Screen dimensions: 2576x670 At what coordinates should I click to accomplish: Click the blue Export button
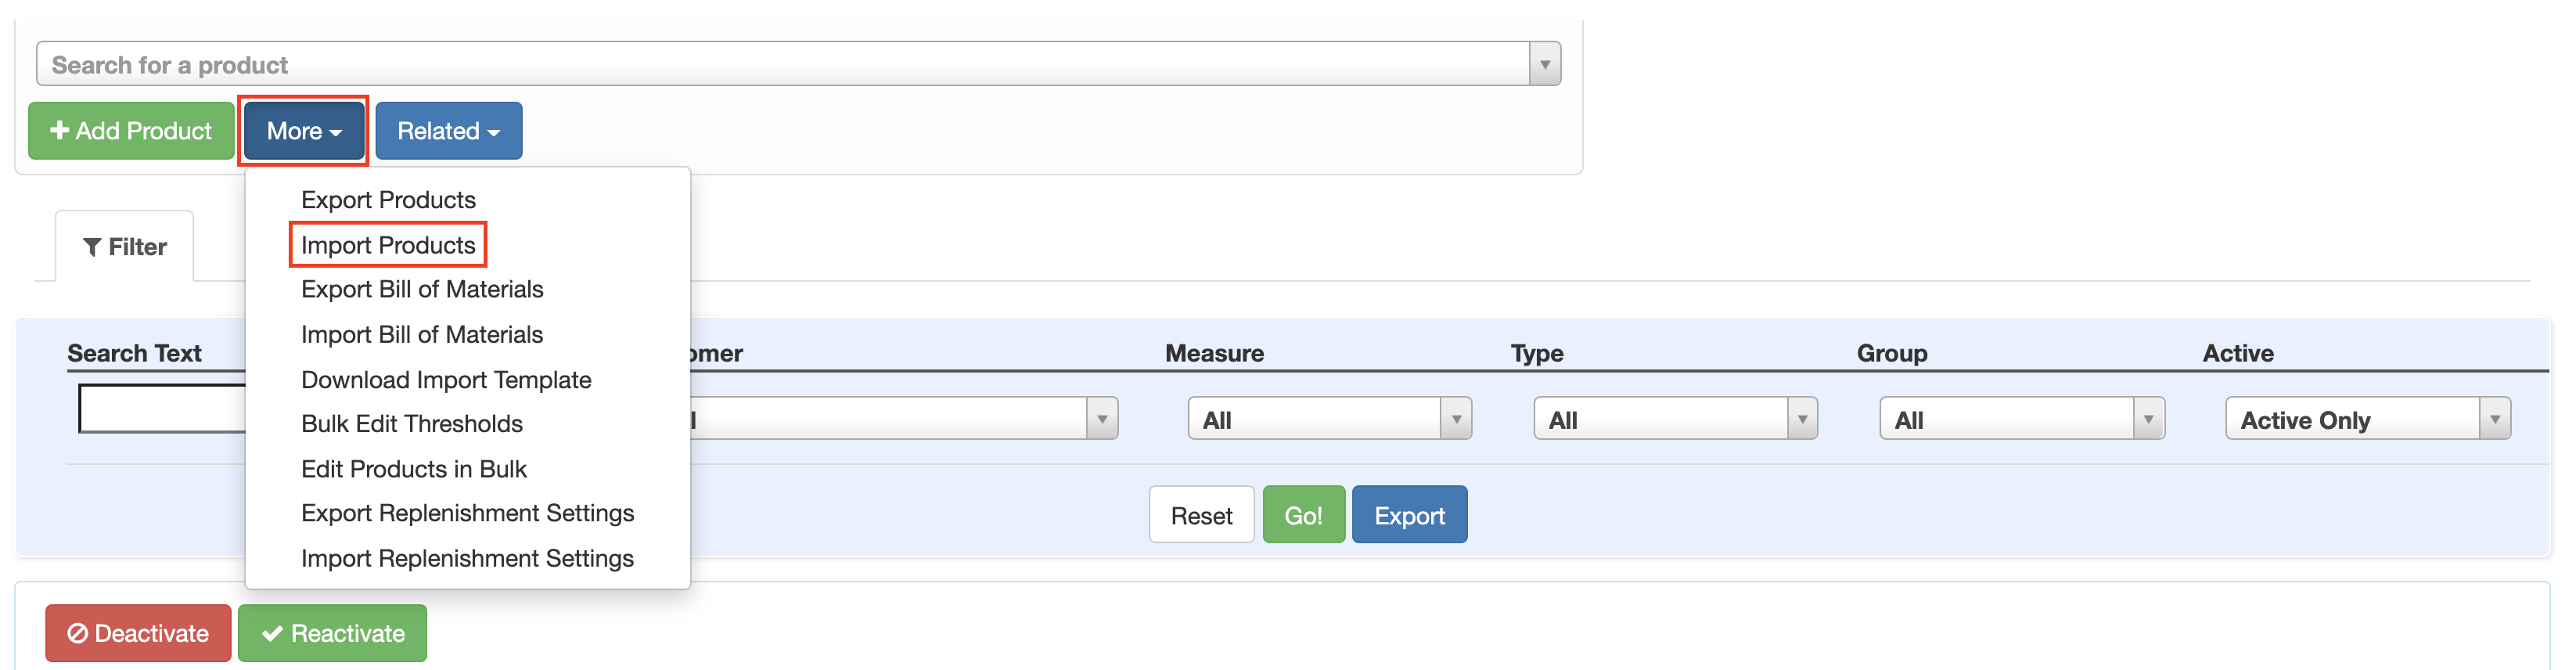click(x=1410, y=514)
